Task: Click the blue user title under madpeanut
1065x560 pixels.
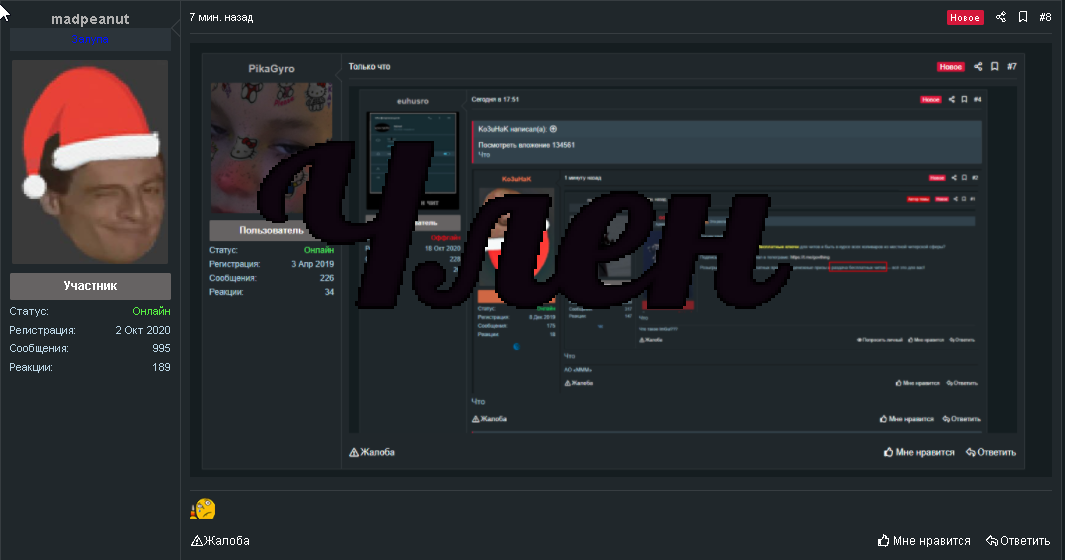Action: [x=90, y=39]
